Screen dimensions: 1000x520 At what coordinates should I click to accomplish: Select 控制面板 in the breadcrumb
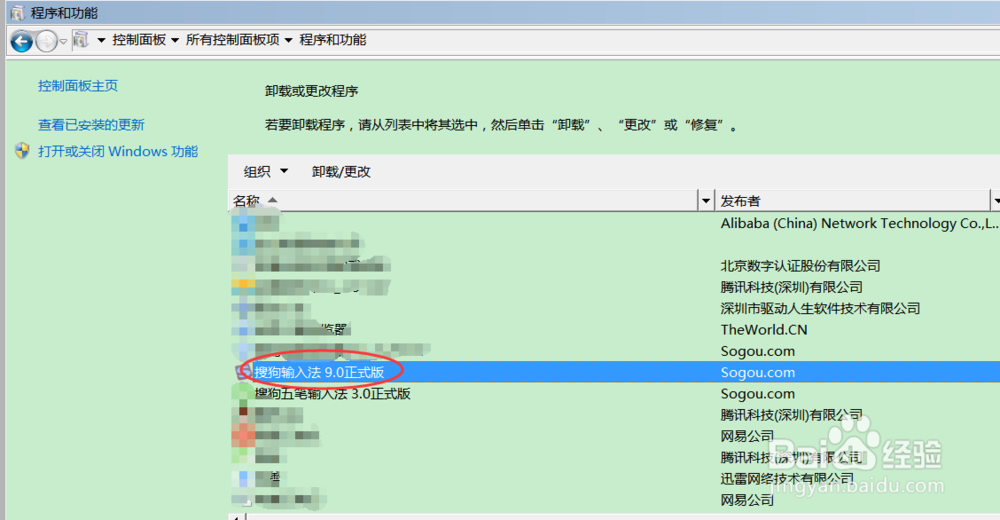[139, 40]
